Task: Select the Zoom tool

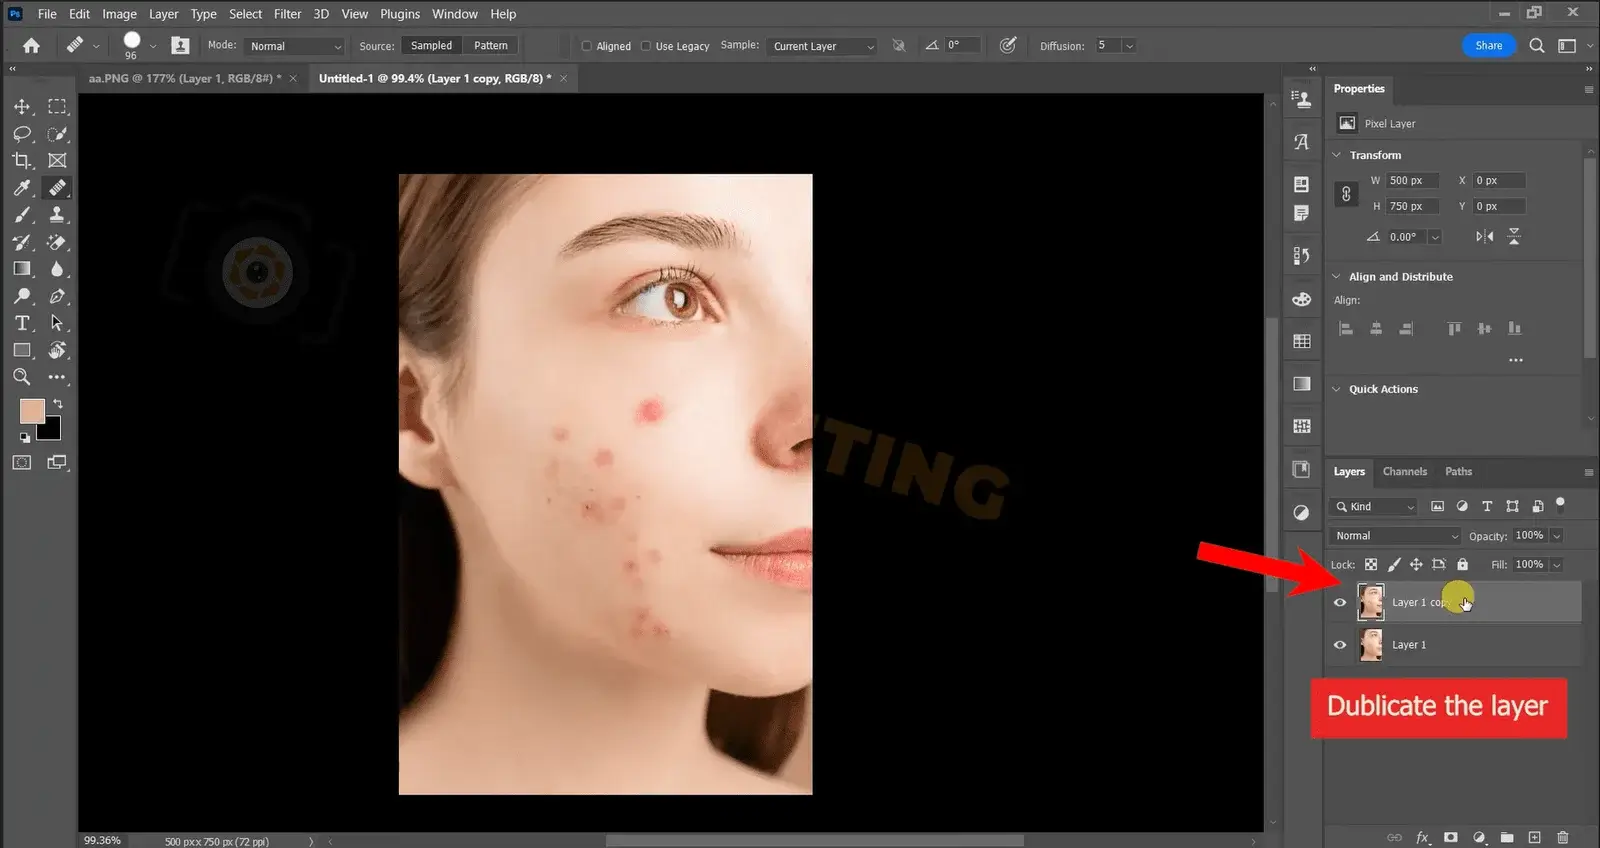Action: [x=22, y=377]
